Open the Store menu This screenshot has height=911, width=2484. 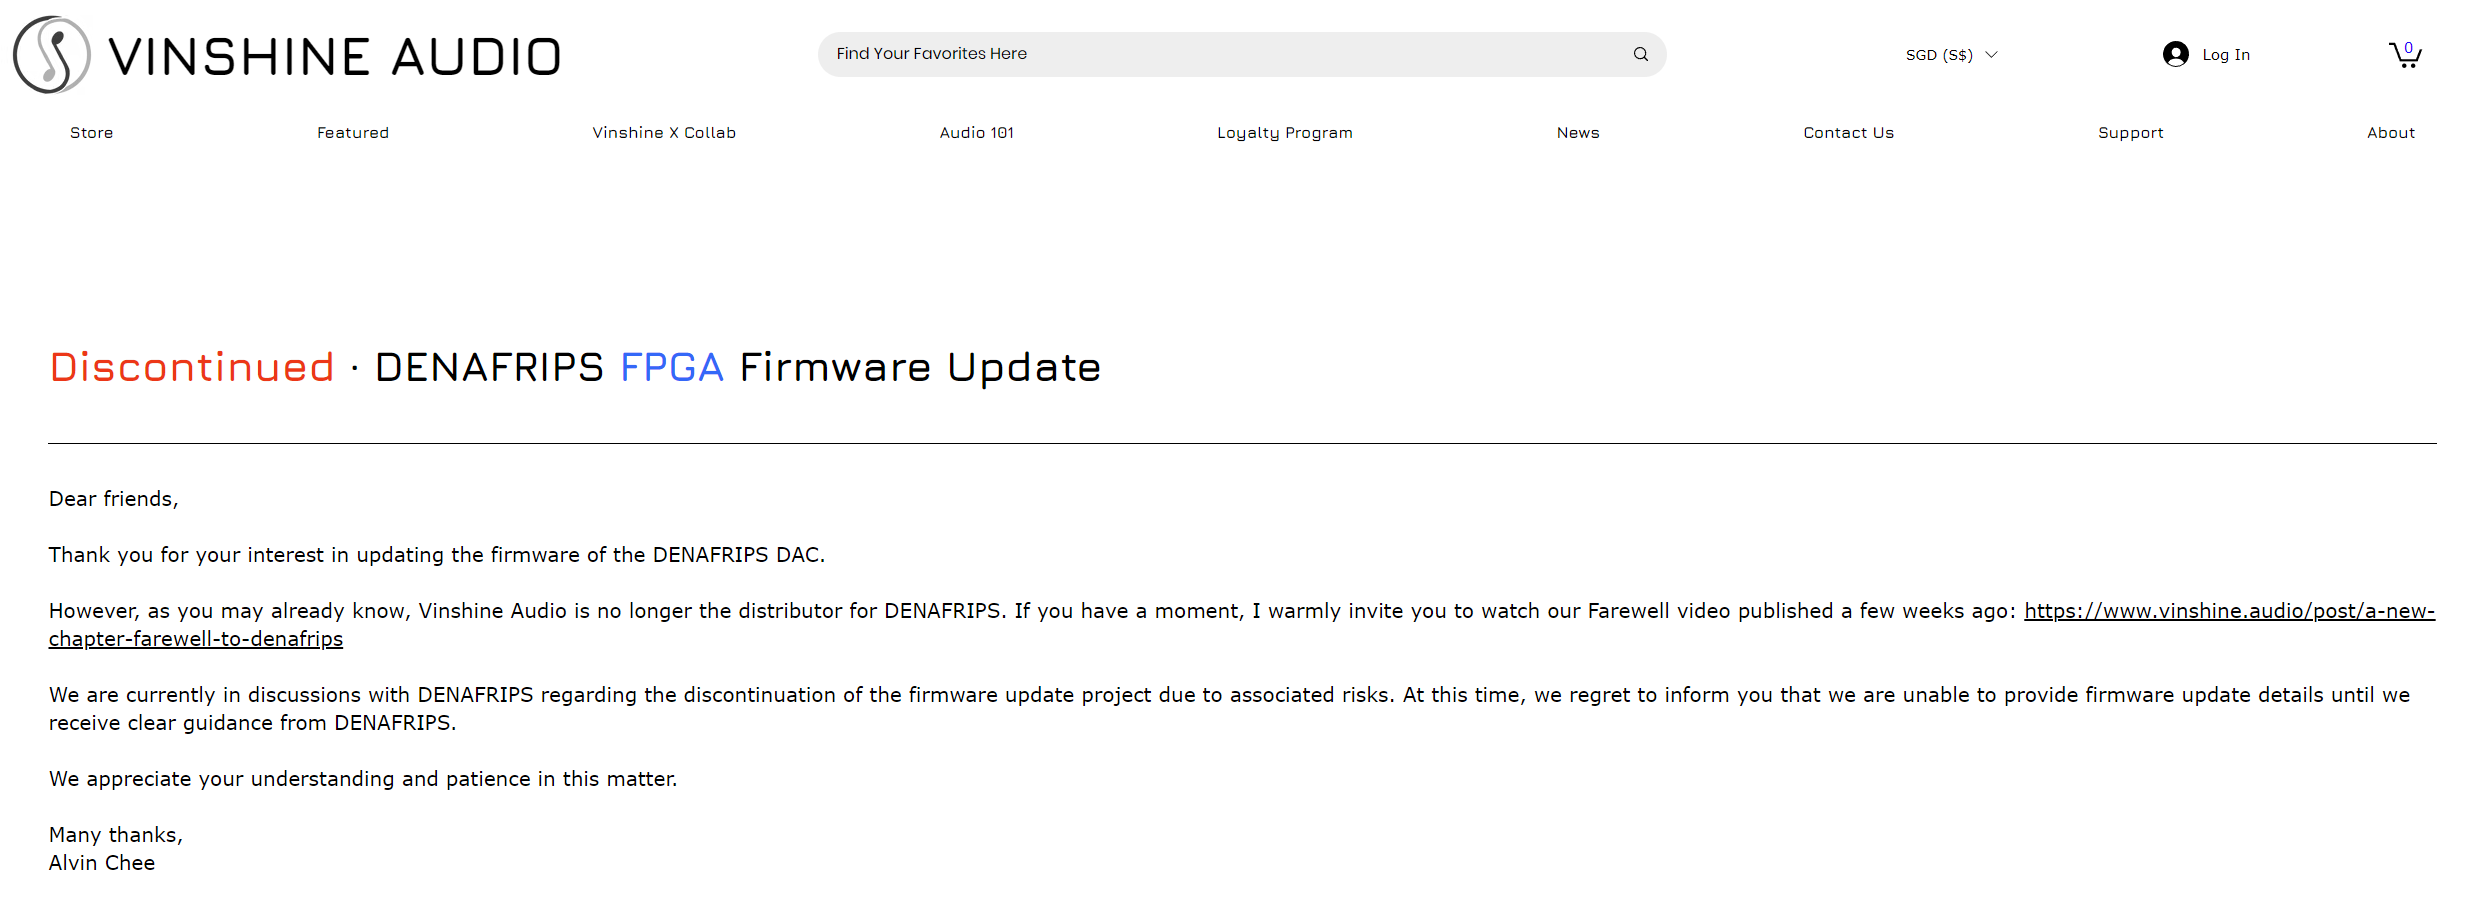point(92,133)
